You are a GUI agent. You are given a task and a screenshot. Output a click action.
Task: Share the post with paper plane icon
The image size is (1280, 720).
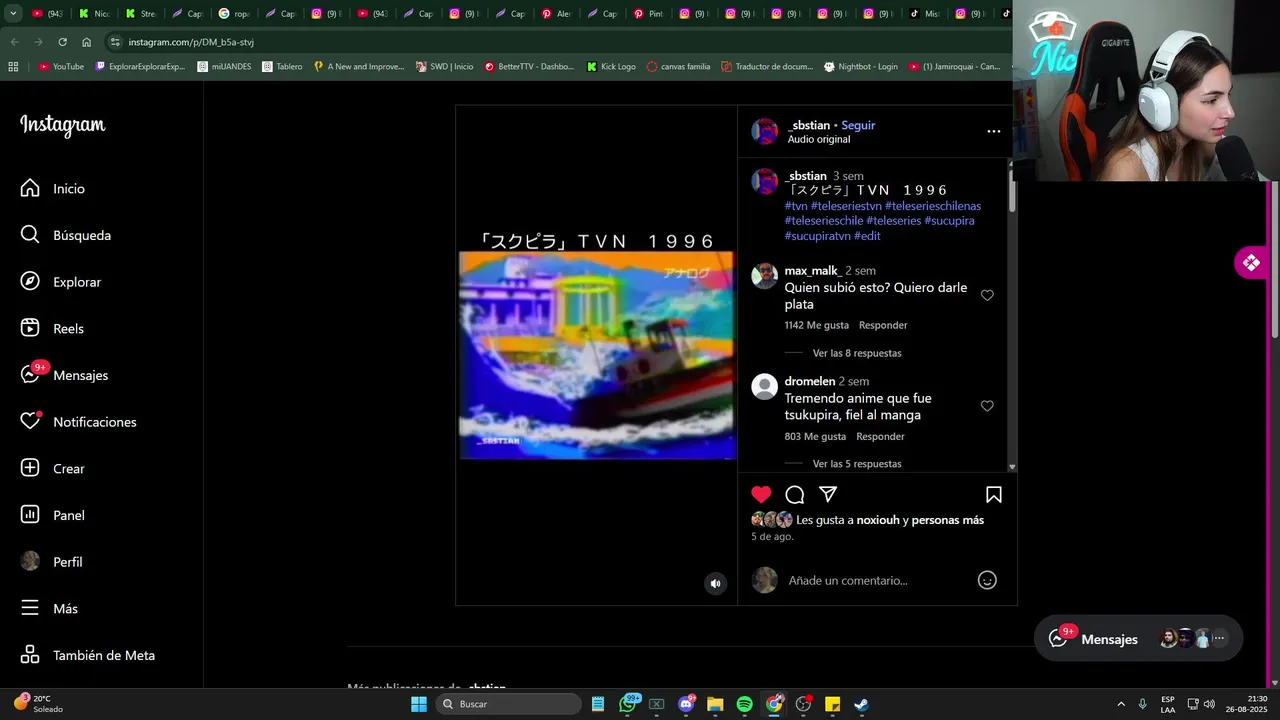tap(828, 494)
